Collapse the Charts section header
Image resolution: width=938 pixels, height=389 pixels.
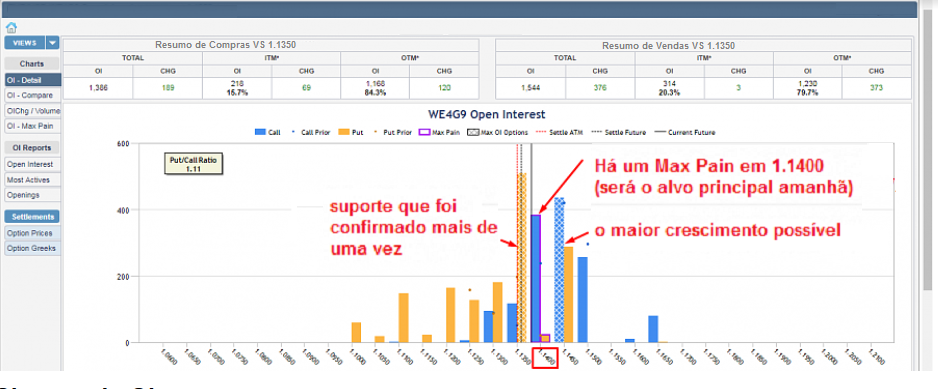[32, 63]
